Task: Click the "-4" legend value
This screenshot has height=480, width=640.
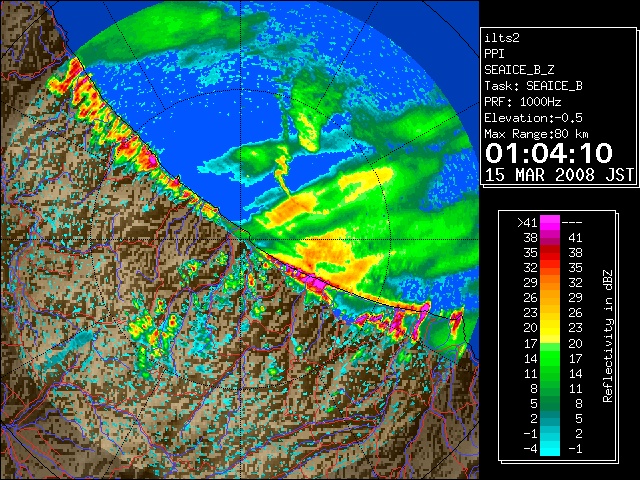Action: [x=530, y=448]
